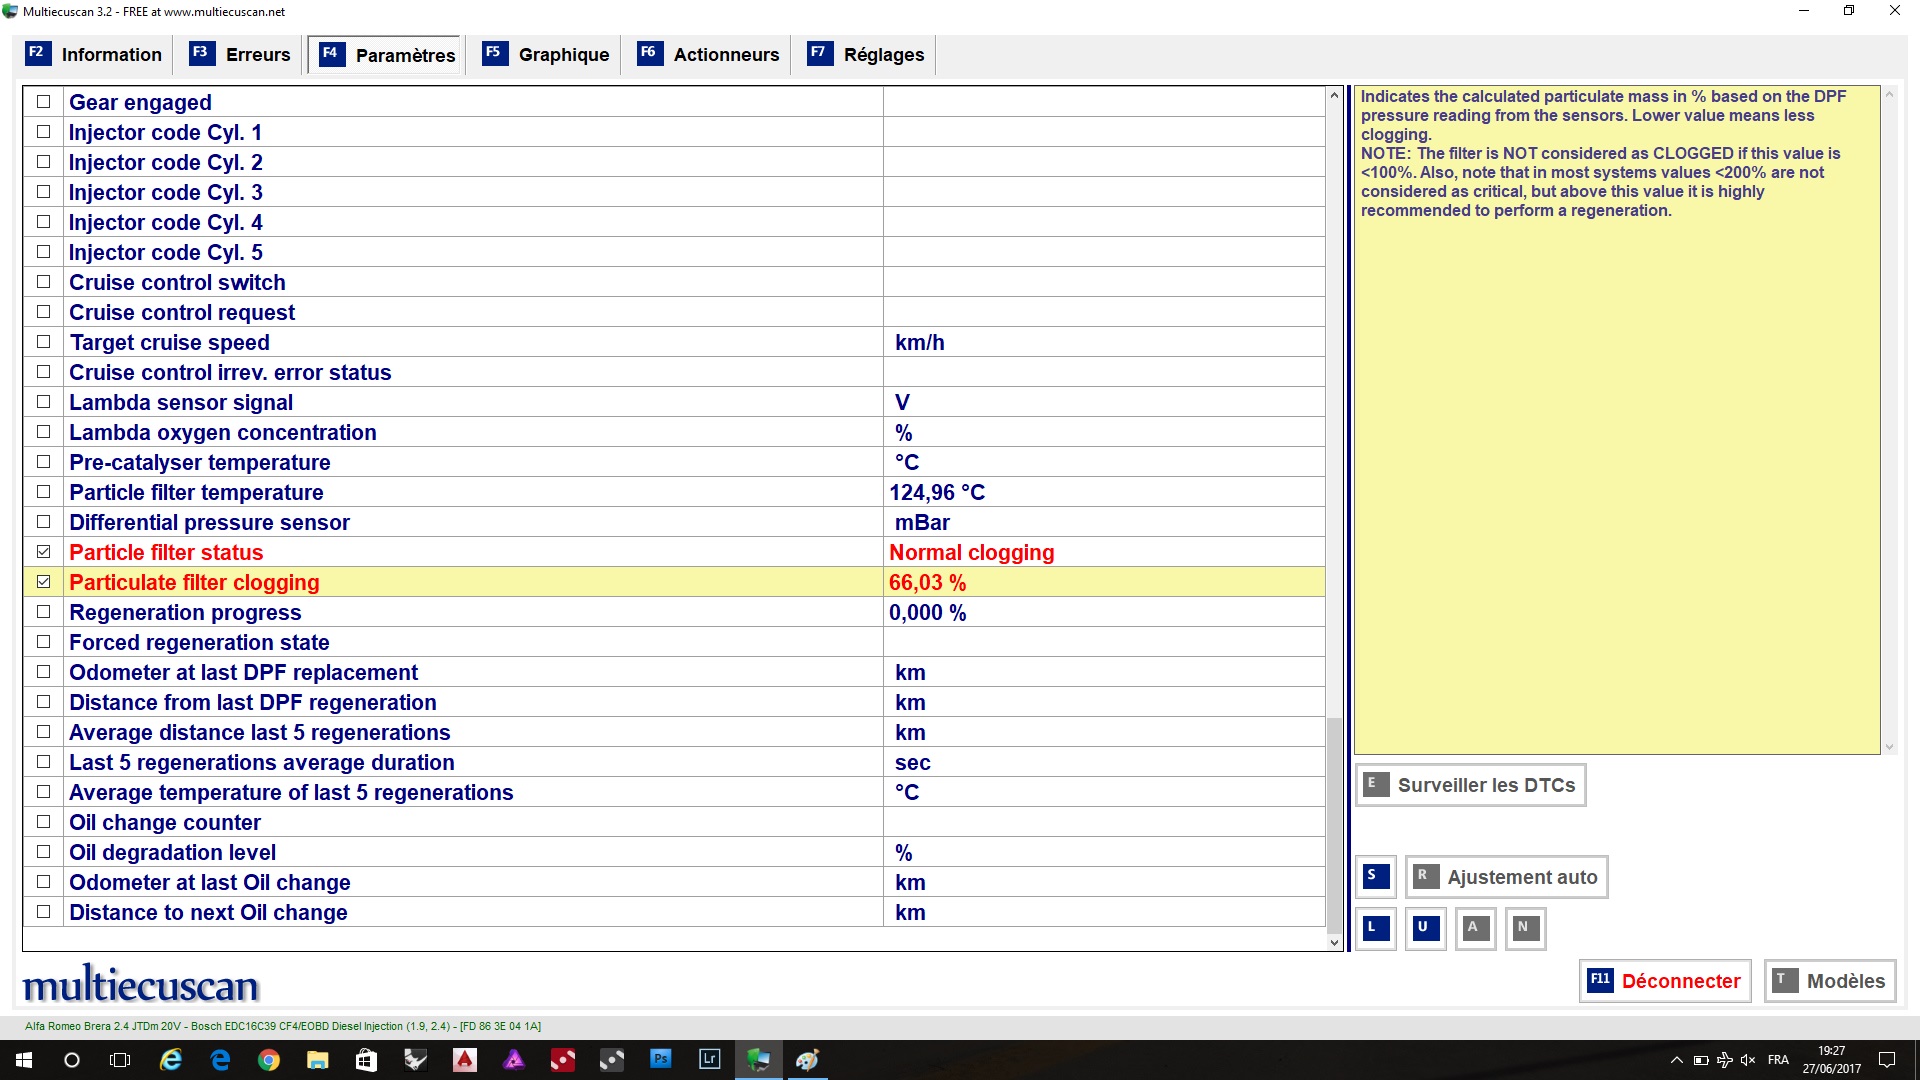Viewport: 1920px width, 1080px height.
Task: Uncheck Particle filter status parameter
Action: [x=43, y=552]
